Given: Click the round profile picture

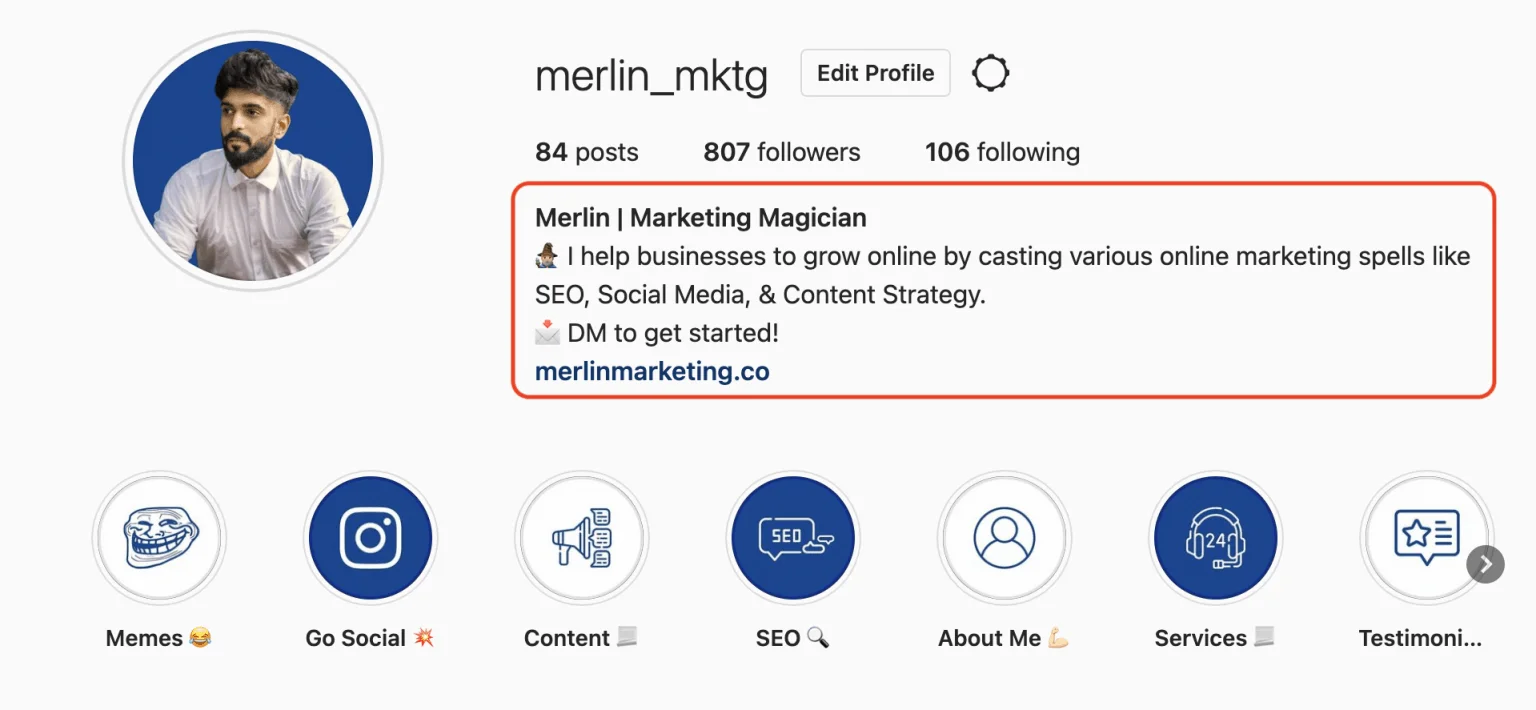Looking at the screenshot, I should [253, 161].
